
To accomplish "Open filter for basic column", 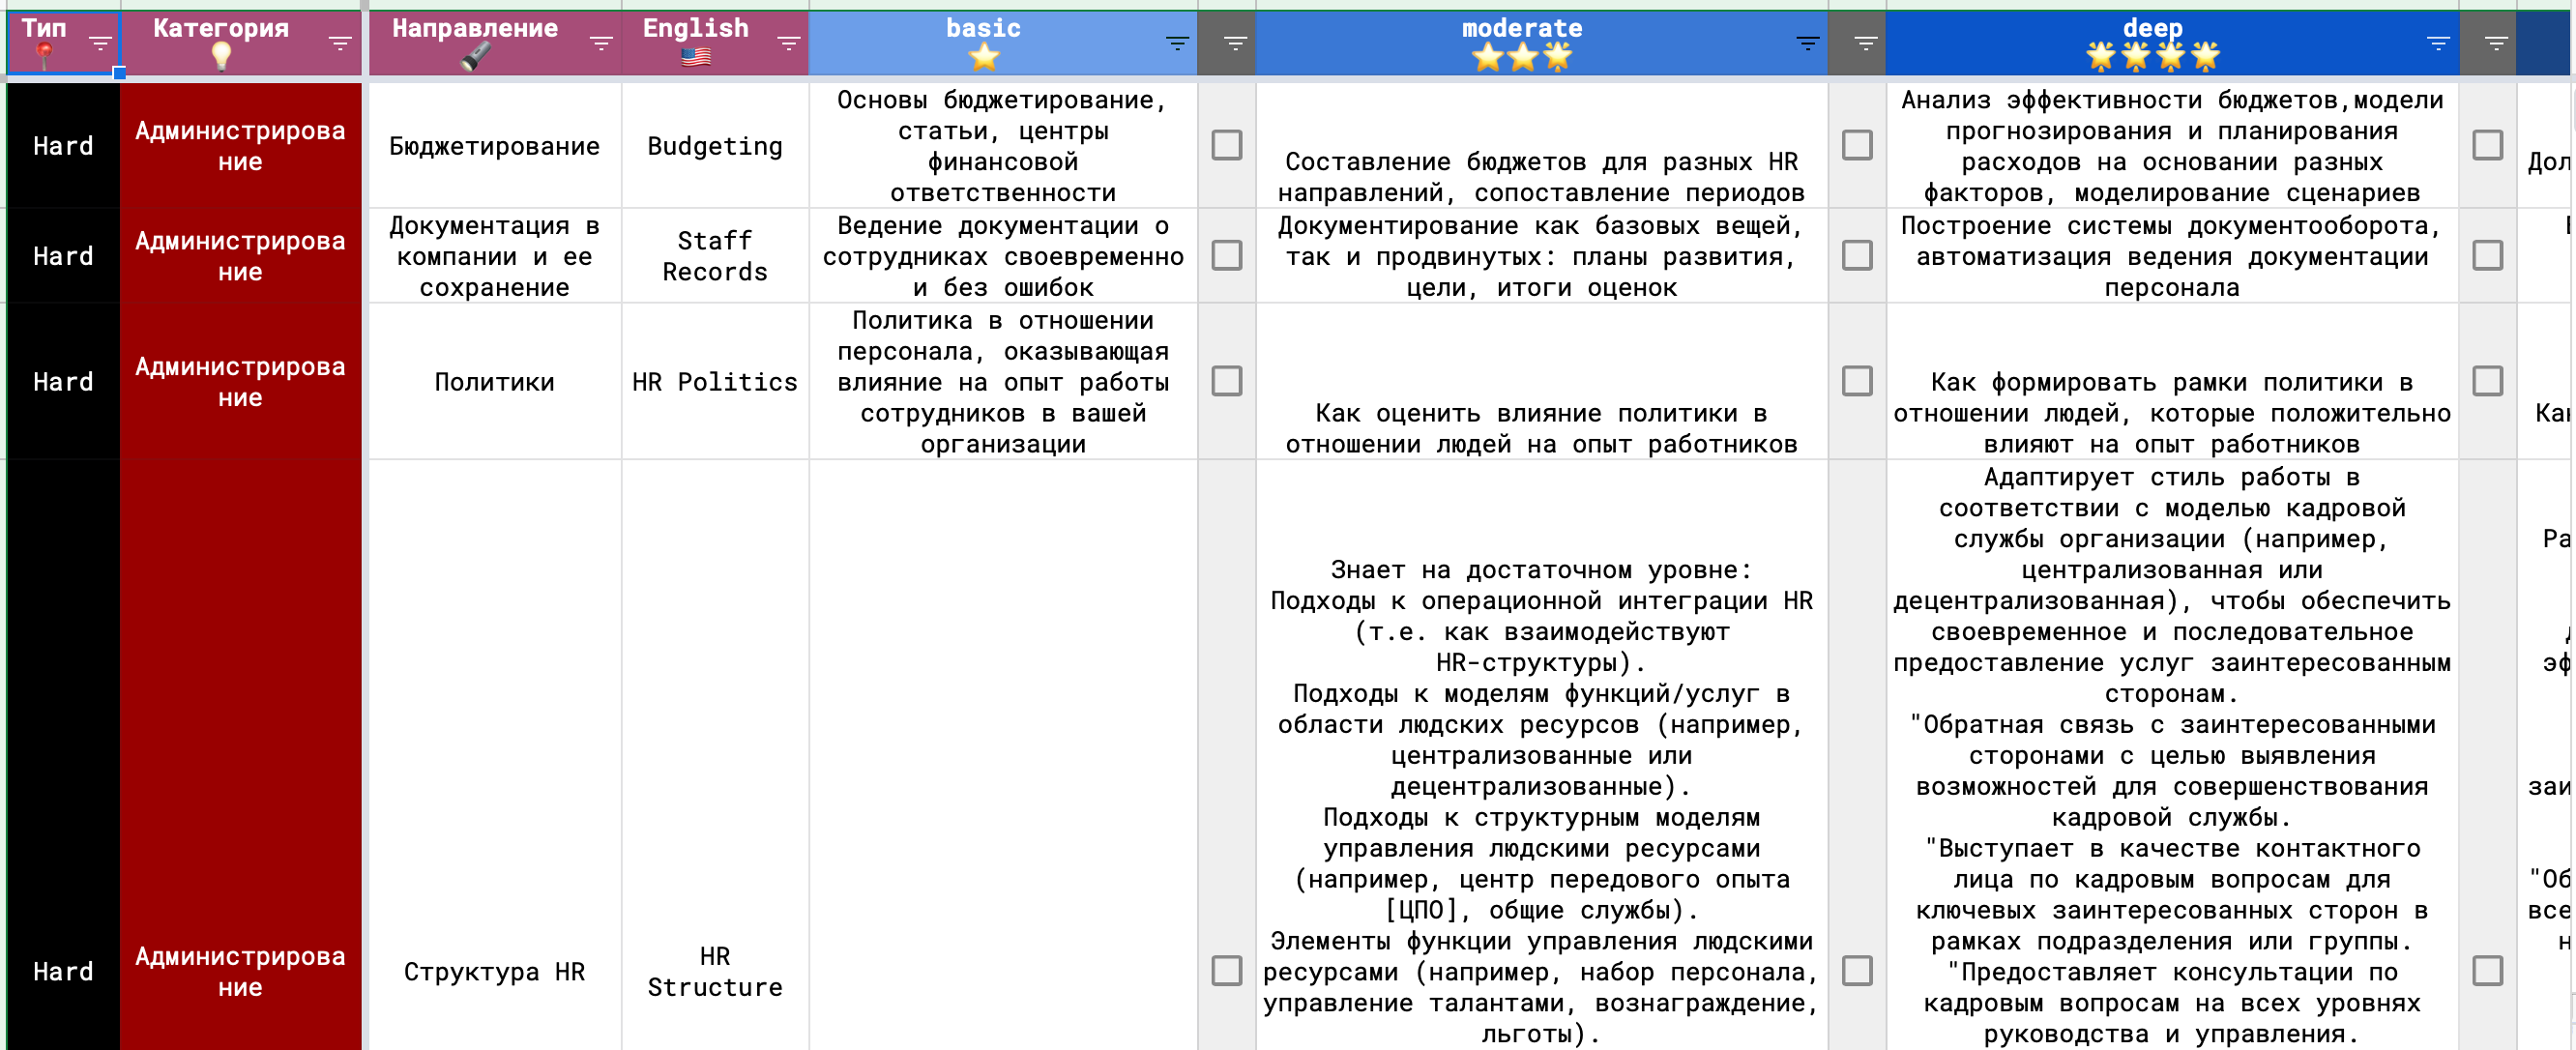I will point(1177,43).
